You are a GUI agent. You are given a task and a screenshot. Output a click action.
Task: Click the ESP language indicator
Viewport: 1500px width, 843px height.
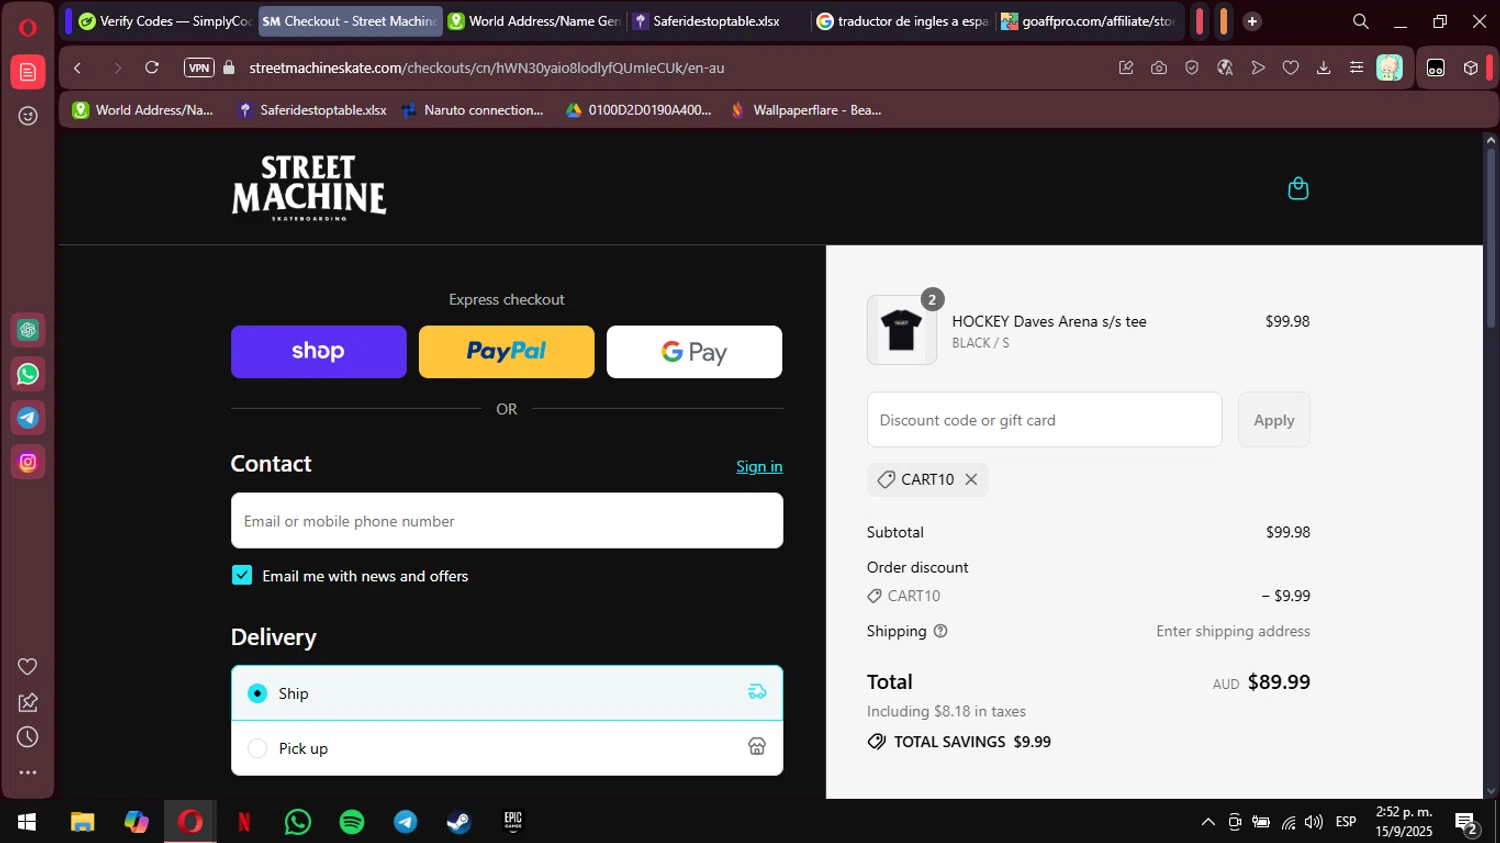click(1346, 822)
